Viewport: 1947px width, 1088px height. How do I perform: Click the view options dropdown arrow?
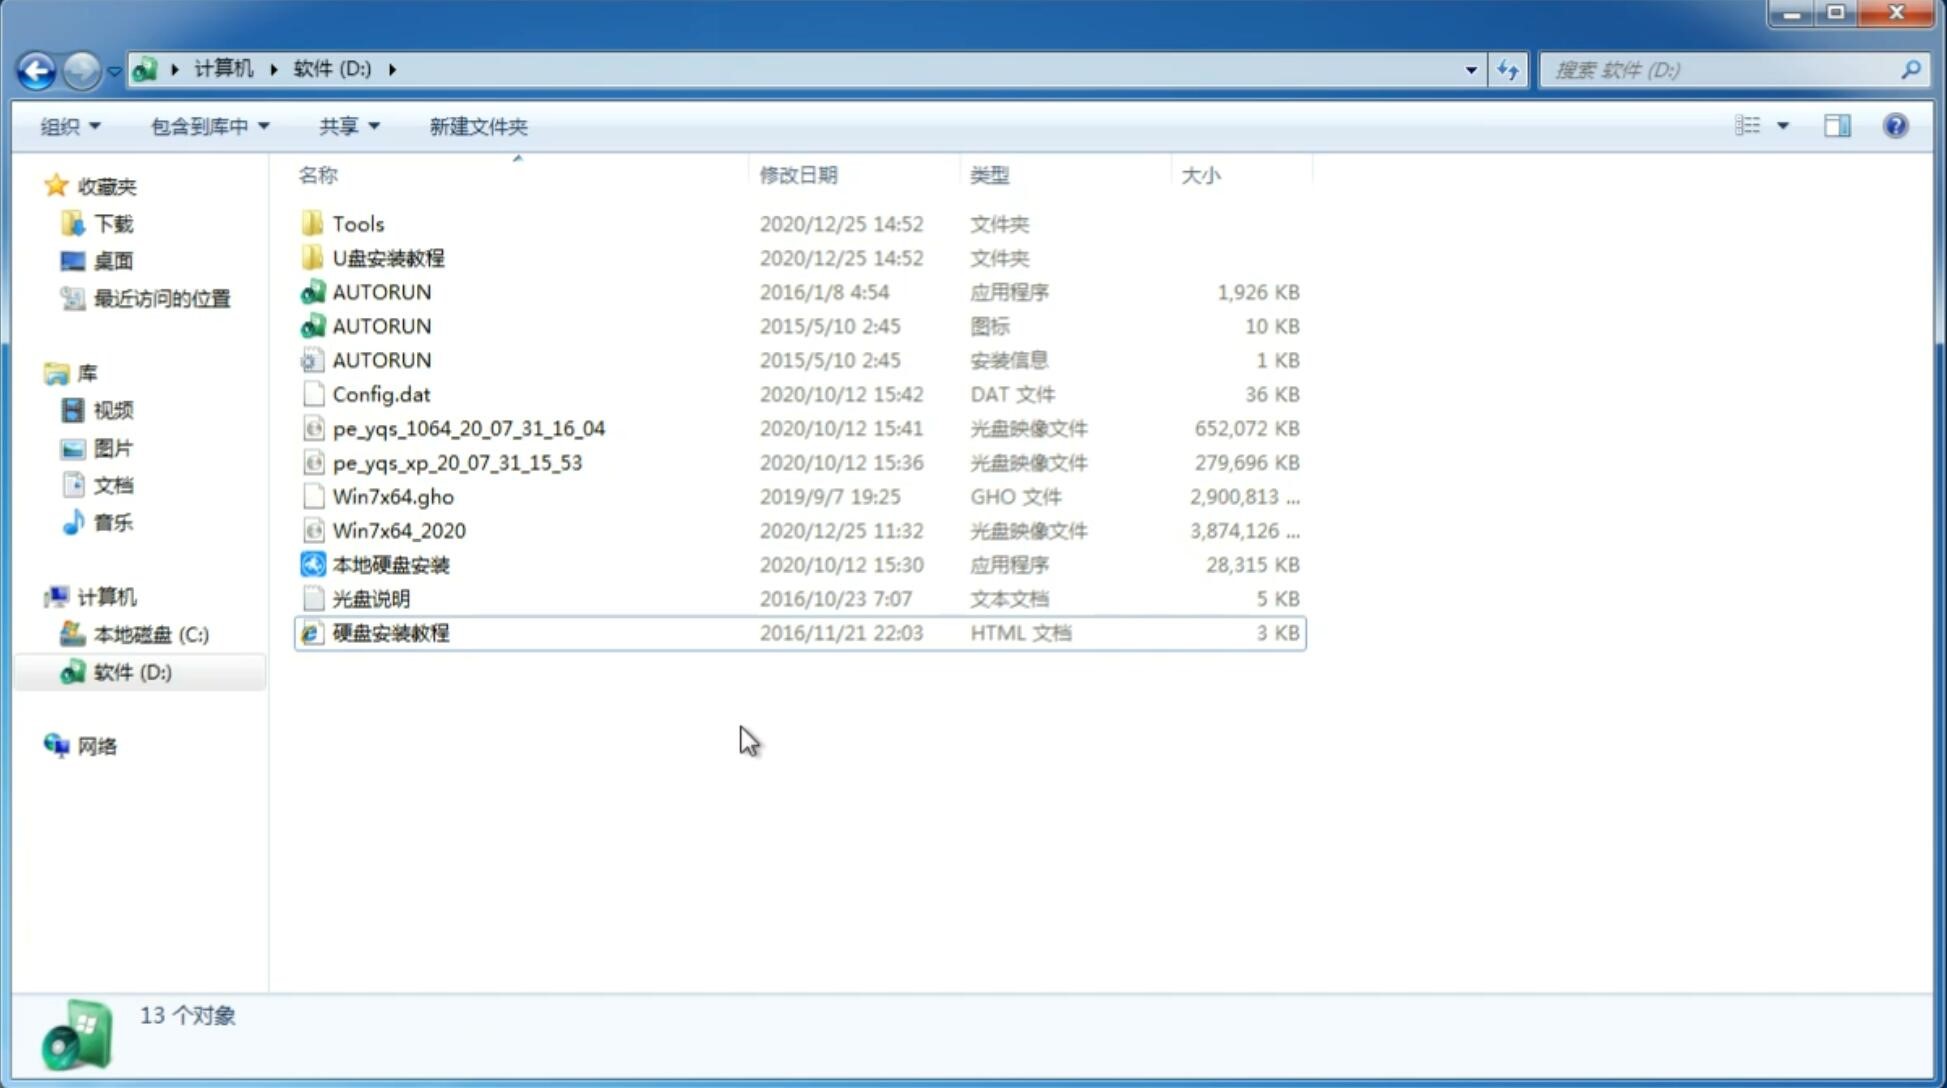click(1783, 126)
